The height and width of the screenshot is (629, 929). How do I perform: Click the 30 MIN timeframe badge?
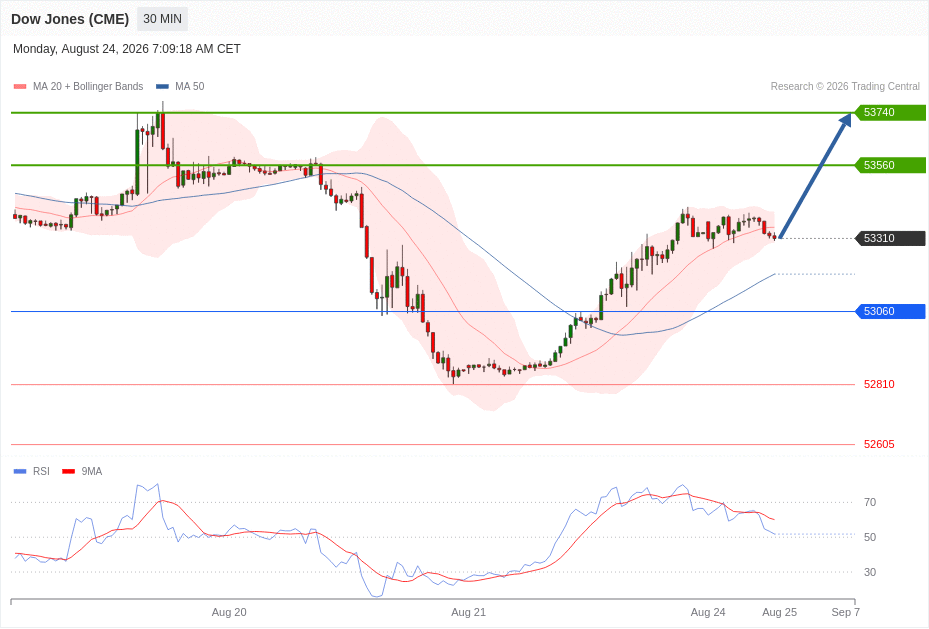pyautogui.click(x=162, y=19)
